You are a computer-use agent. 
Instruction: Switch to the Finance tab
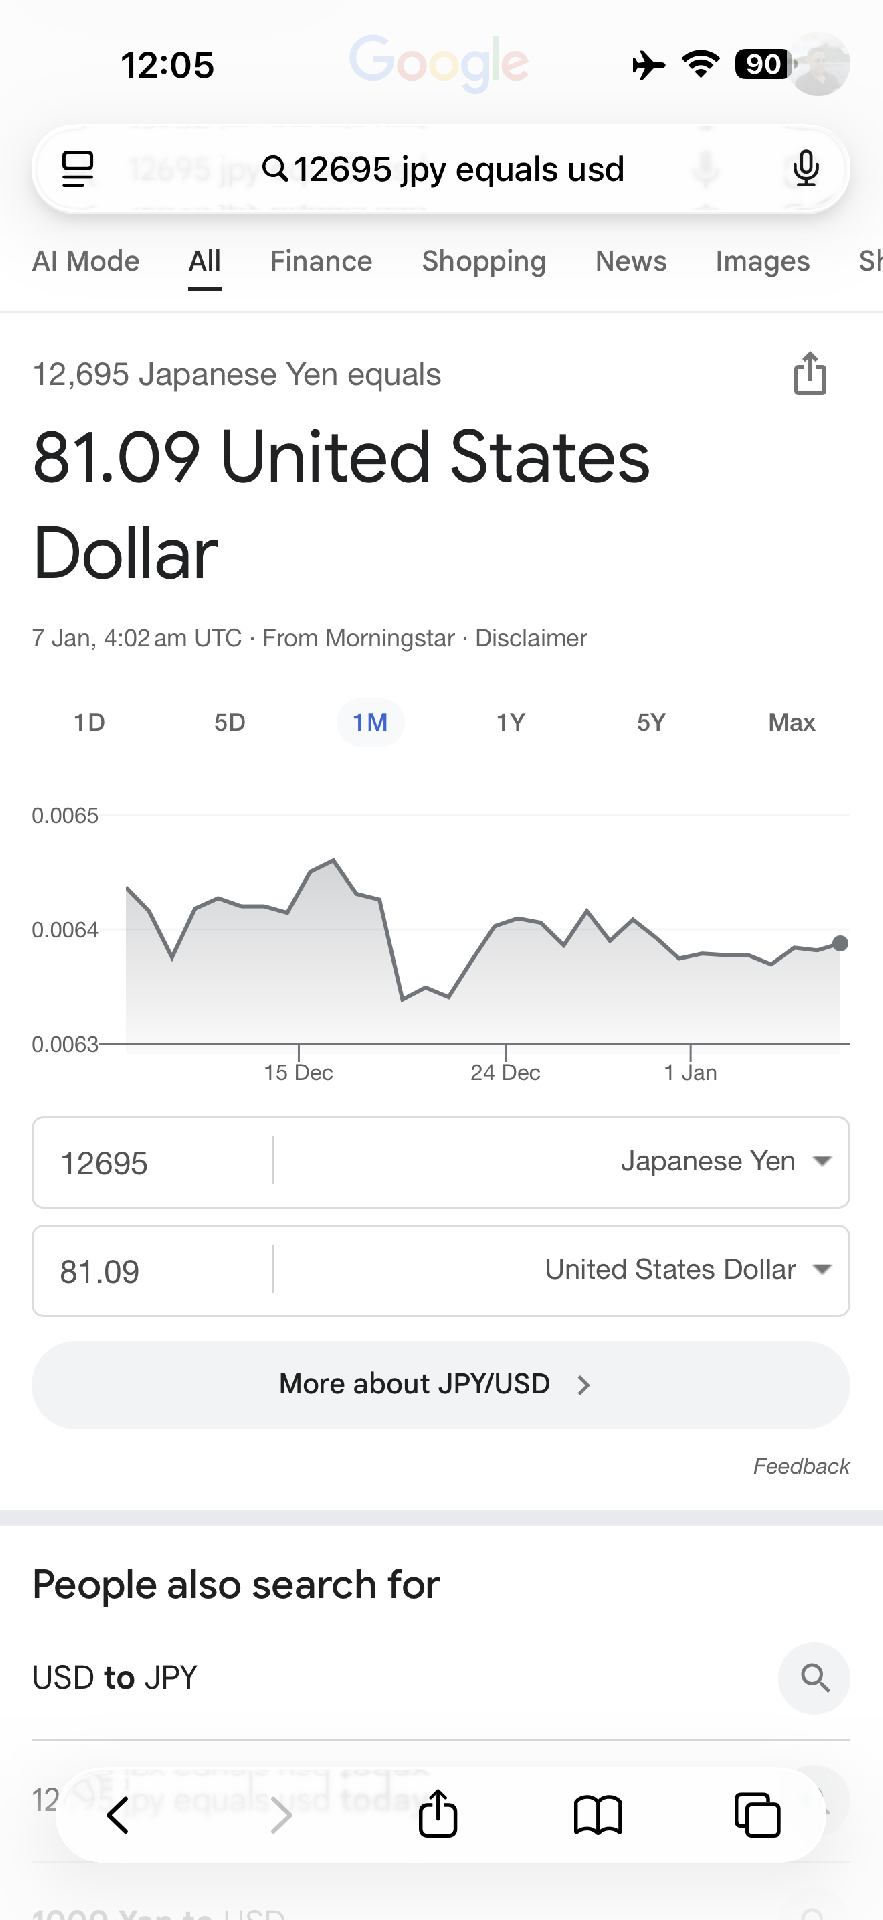321,262
